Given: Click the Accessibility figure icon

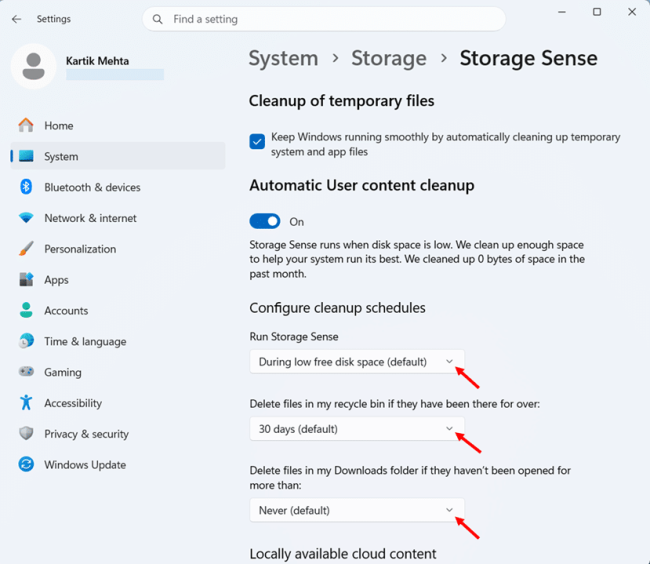Looking at the screenshot, I should click(26, 402).
